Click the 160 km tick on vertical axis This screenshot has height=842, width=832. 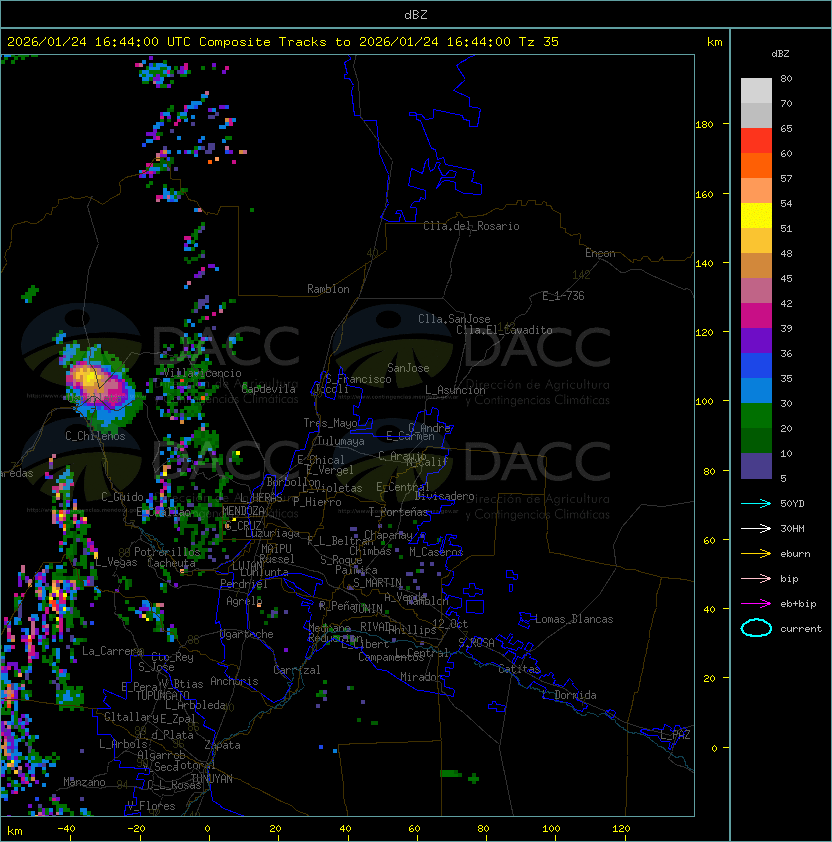[704, 194]
